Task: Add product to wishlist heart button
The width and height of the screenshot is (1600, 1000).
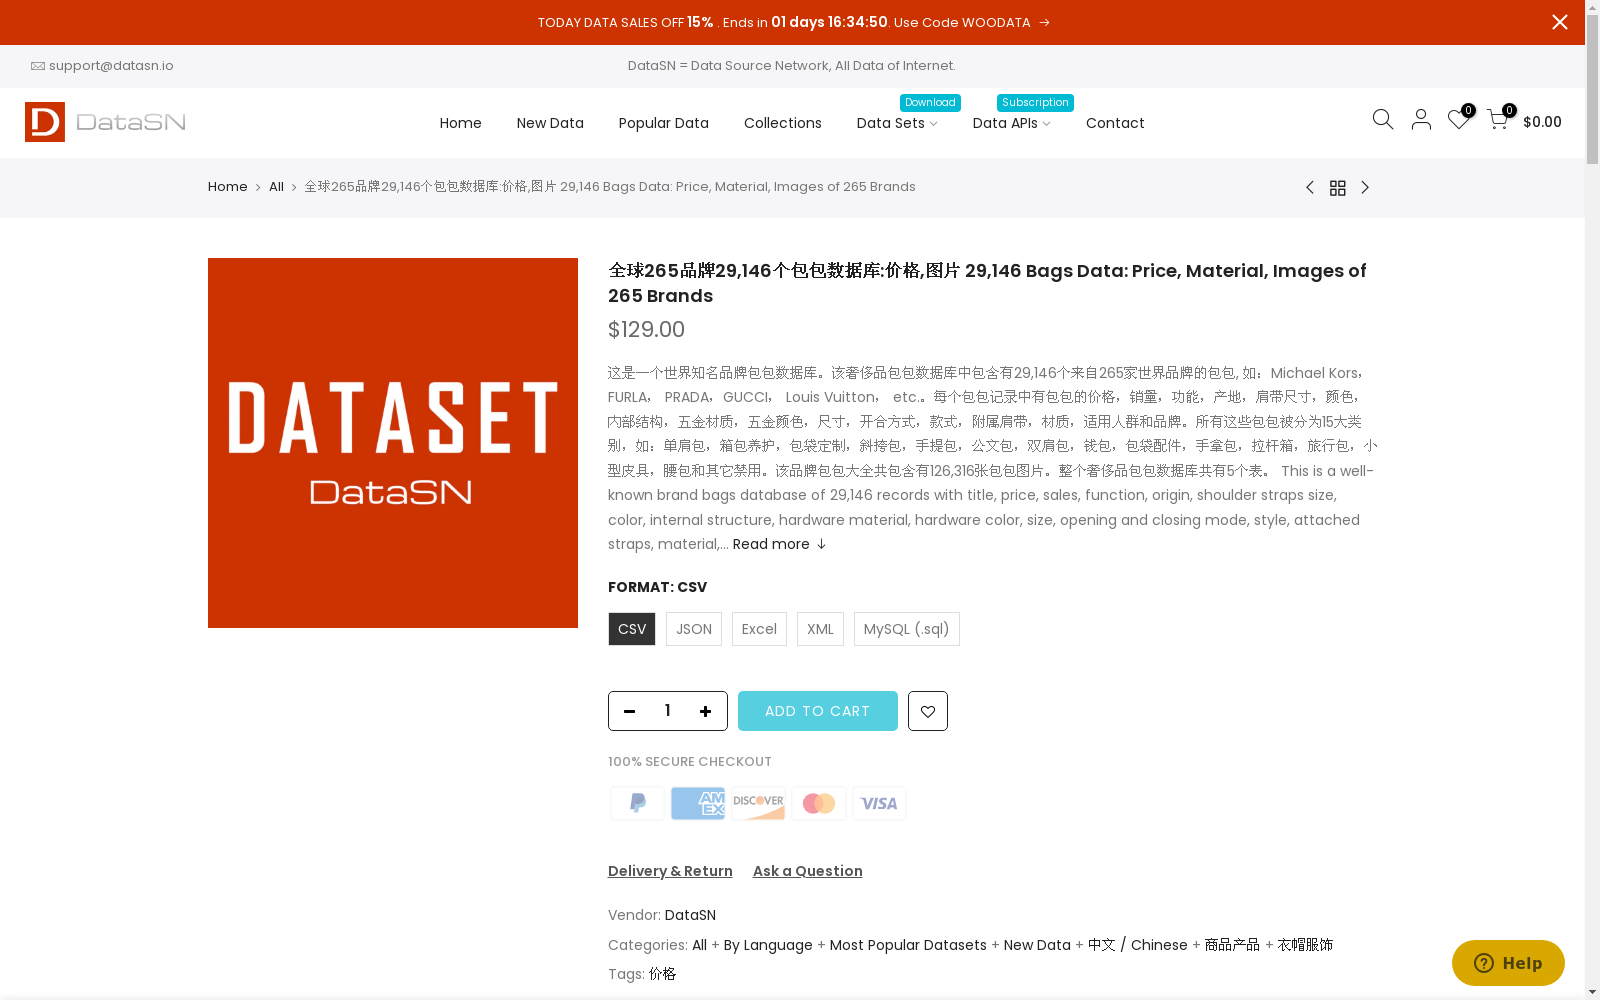Action: tap(928, 711)
